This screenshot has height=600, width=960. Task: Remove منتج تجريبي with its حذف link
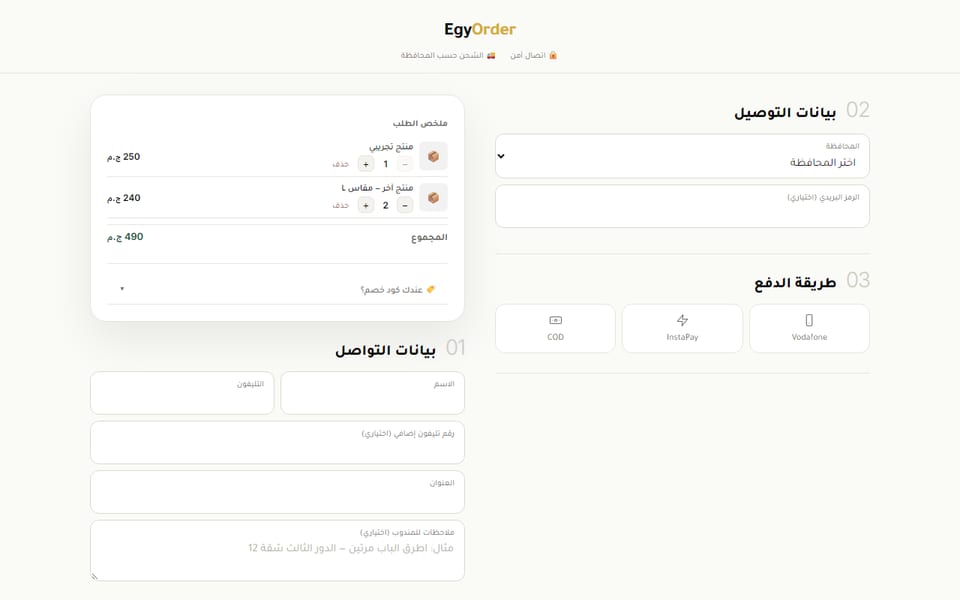[x=340, y=164]
